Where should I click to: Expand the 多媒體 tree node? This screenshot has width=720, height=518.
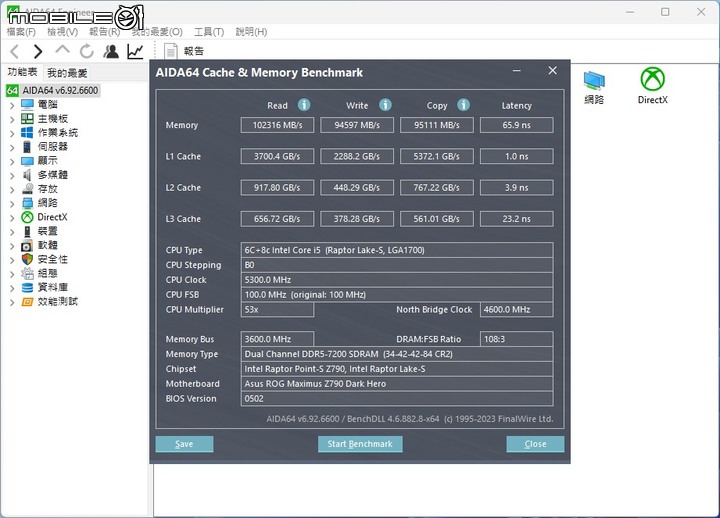click(x=12, y=175)
